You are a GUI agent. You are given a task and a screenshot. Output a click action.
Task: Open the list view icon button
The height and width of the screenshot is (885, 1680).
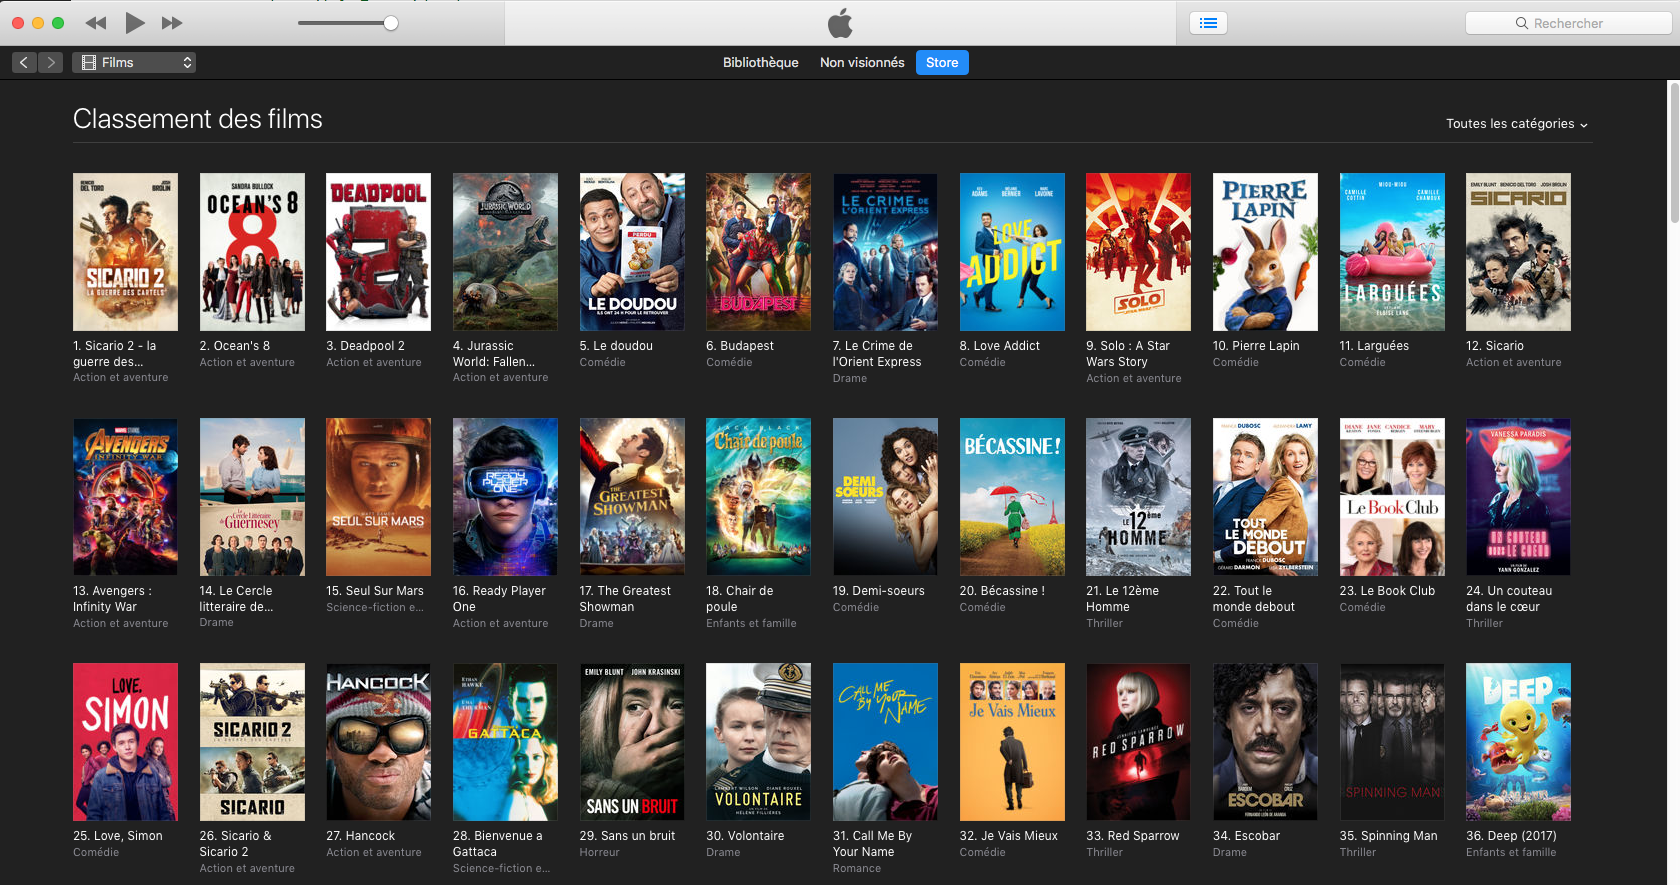pyautogui.click(x=1208, y=23)
